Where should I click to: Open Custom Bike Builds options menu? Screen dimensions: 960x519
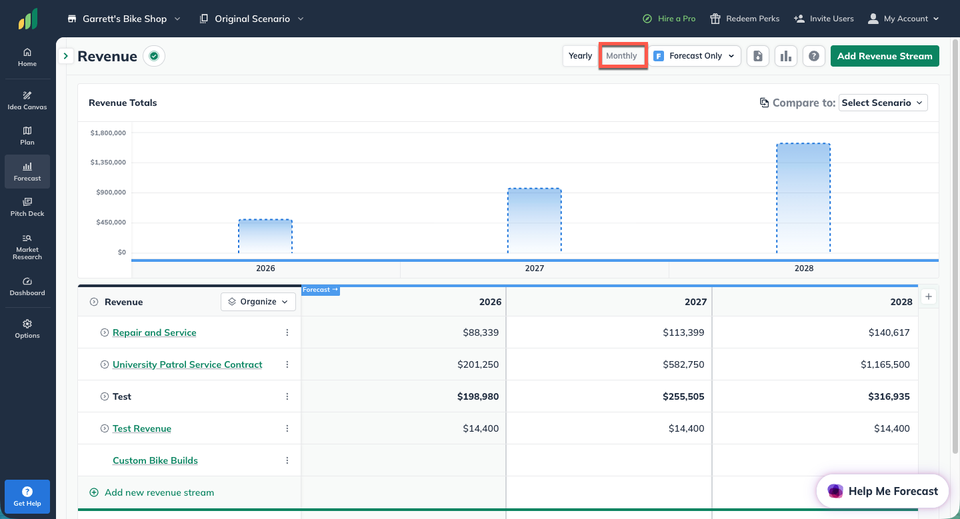click(287, 460)
